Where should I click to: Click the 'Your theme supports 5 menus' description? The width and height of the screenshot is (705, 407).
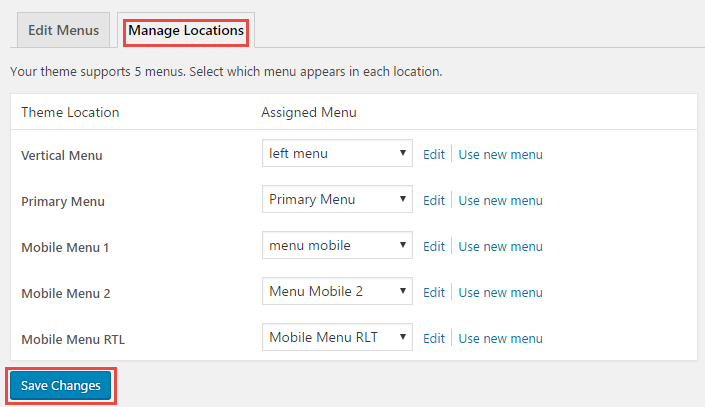tap(226, 72)
